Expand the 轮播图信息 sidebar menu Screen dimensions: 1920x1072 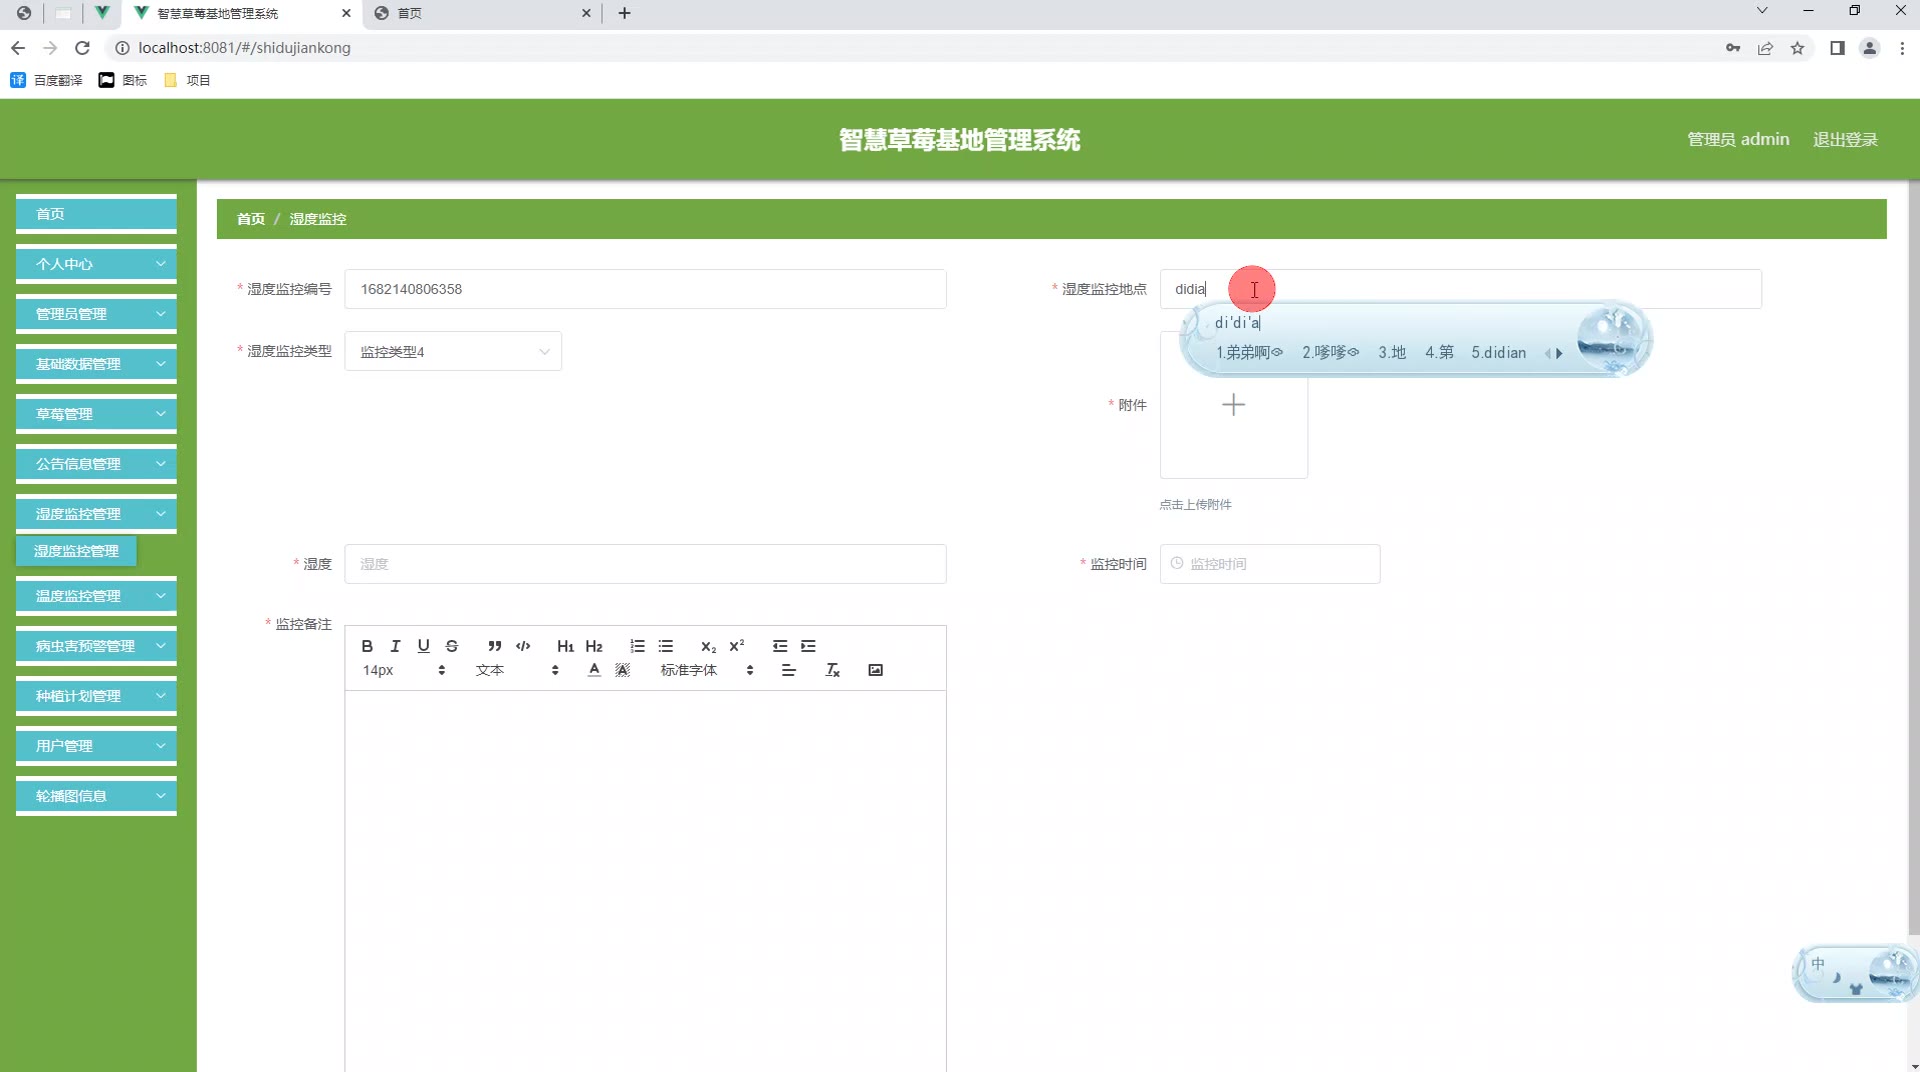[96, 796]
